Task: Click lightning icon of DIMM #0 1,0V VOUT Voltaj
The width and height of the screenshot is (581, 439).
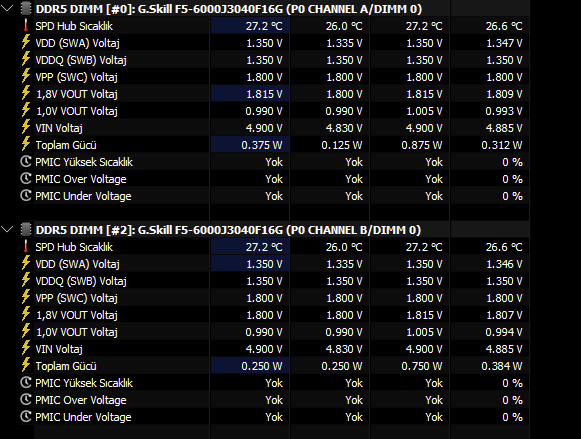Action: click(26, 110)
